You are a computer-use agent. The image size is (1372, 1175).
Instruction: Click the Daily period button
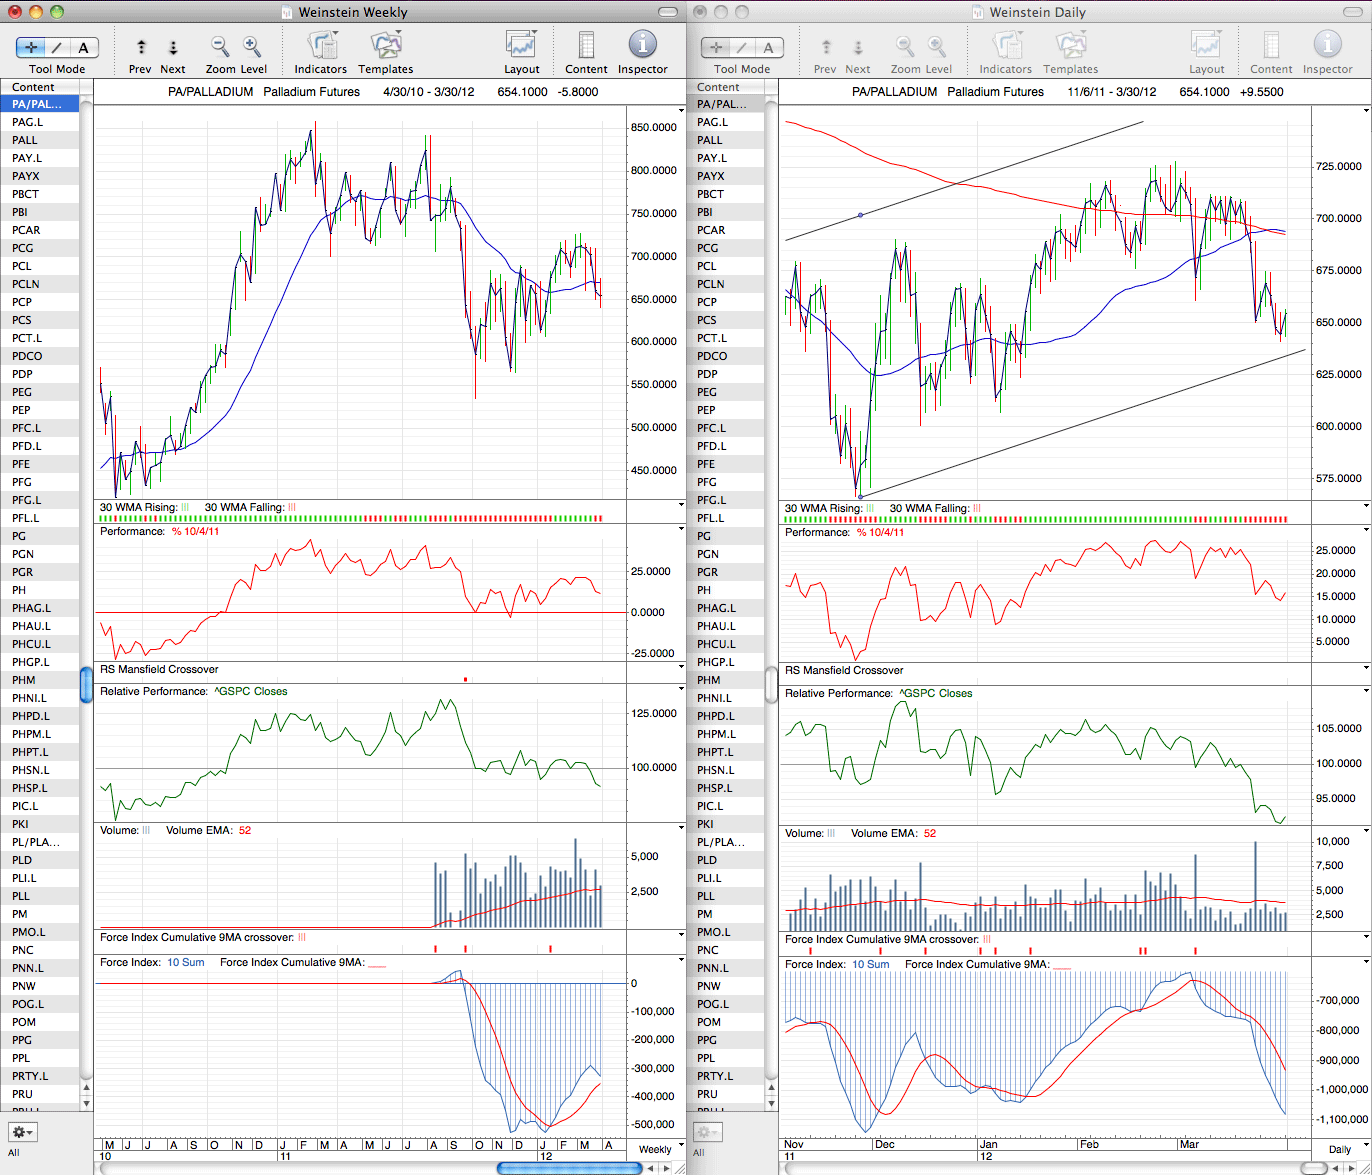(x=1339, y=1149)
